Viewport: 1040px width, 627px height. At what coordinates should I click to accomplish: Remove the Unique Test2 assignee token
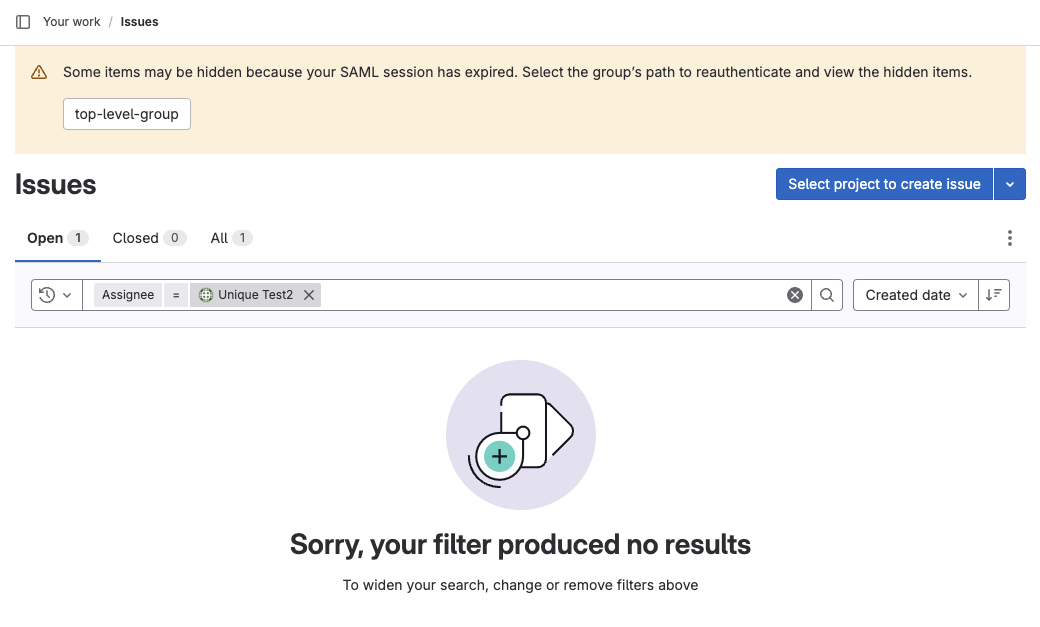tap(308, 294)
